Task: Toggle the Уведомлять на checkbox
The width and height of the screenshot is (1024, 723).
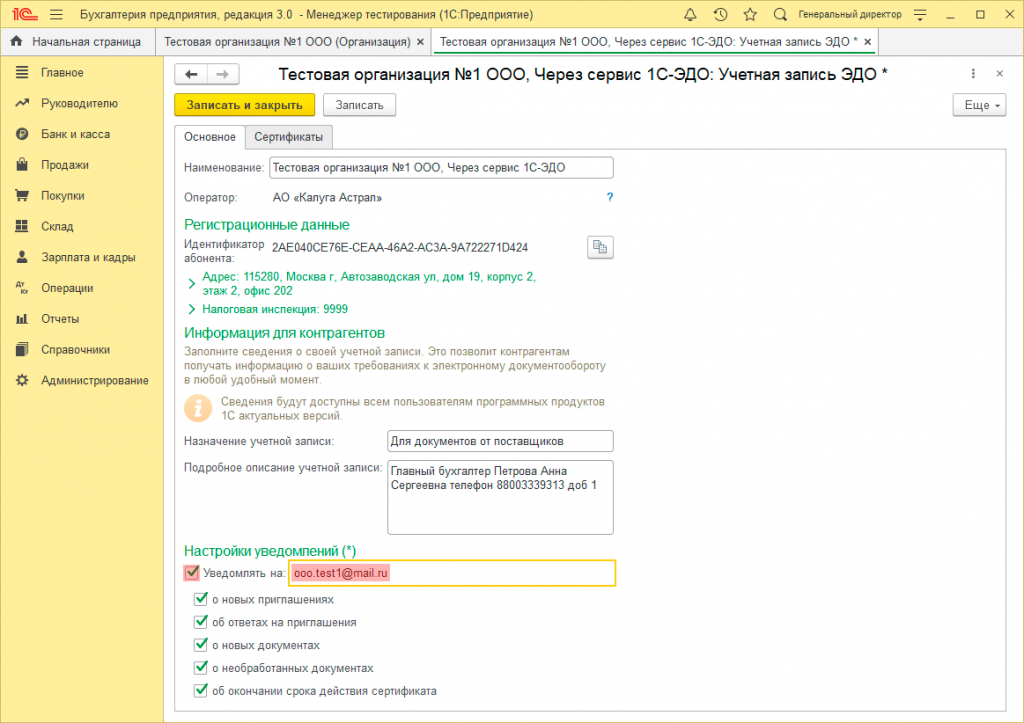Action: click(191, 573)
